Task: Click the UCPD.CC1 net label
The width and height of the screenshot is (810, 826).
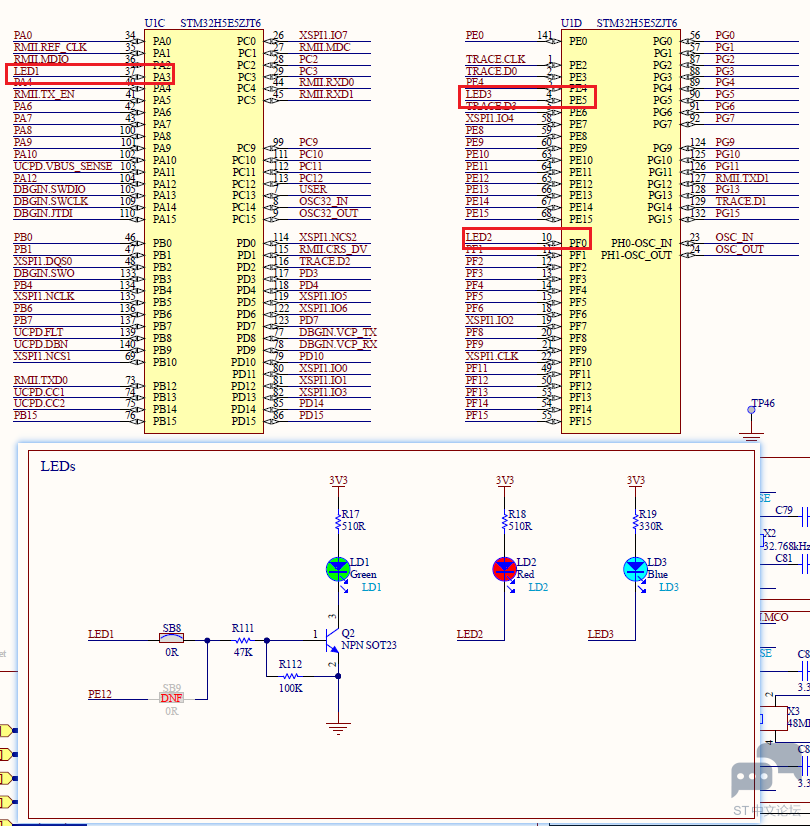Action: click(x=39, y=392)
